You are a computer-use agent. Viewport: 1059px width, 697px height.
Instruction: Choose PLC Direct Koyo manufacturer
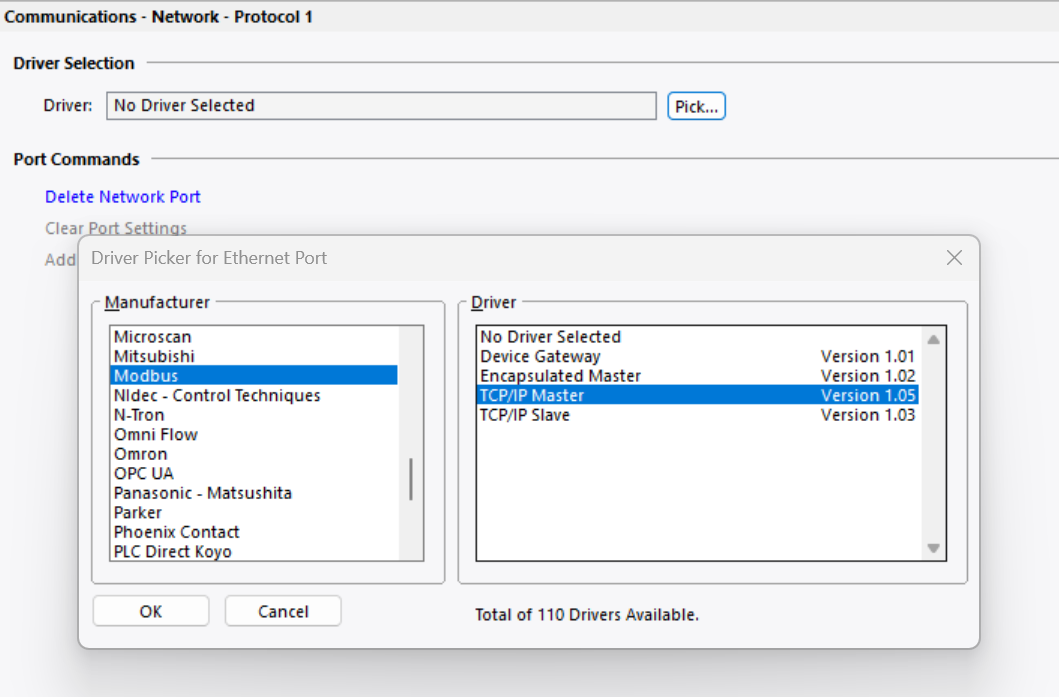172,551
